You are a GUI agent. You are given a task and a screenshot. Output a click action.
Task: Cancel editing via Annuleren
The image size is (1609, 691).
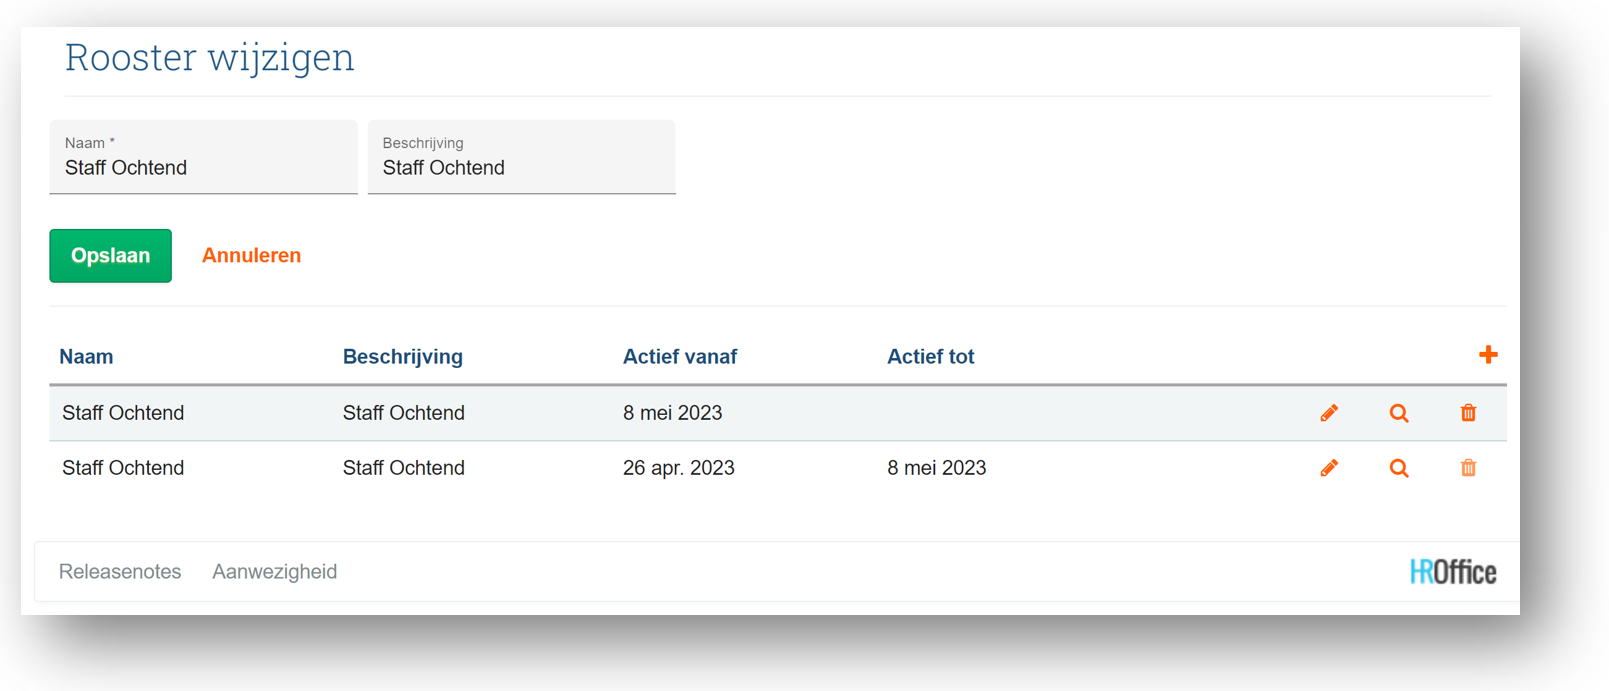point(251,256)
